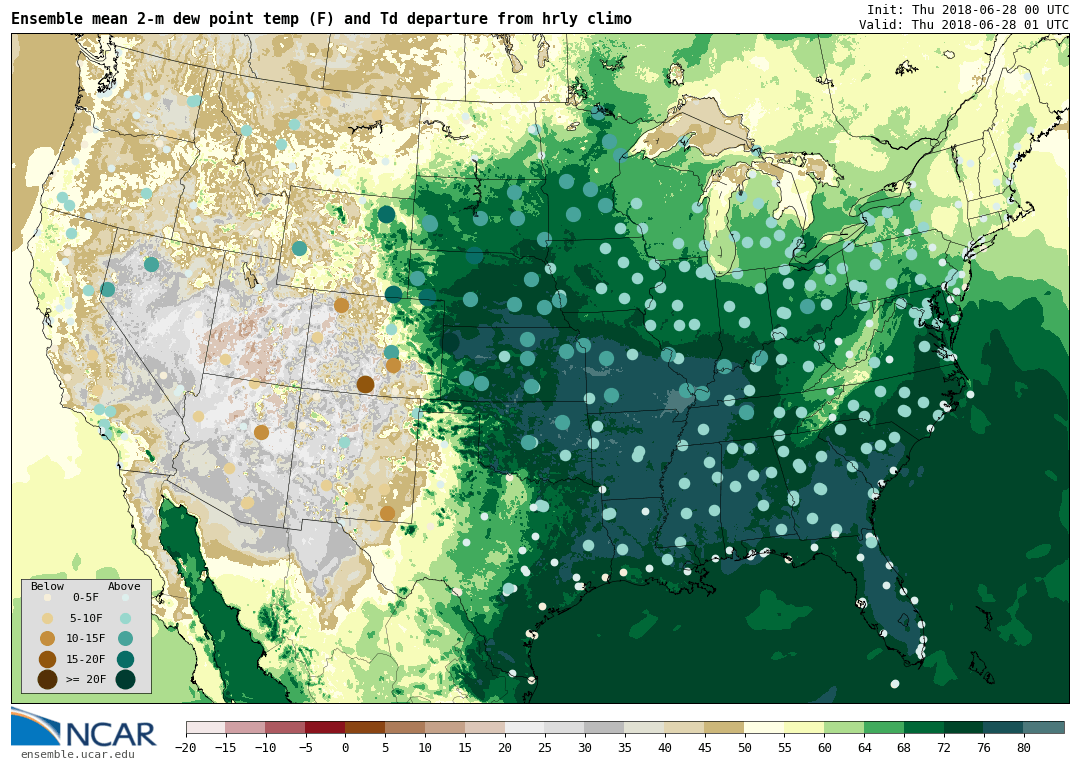The height and width of the screenshot is (766, 1080).
Task: Pick the brown colorbar segment from 0 to 5
Action: pyautogui.click(x=366, y=727)
